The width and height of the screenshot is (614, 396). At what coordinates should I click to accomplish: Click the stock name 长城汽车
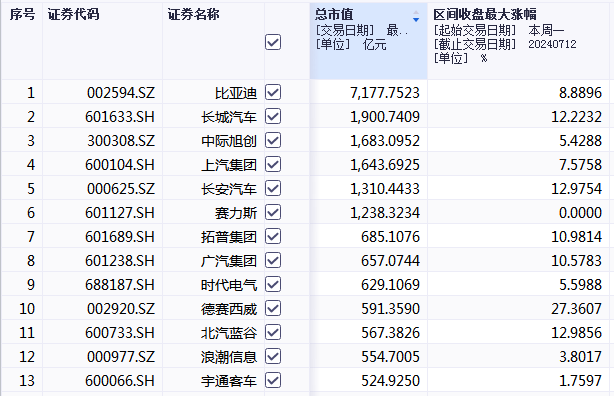pyautogui.click(x=229, y=117)
